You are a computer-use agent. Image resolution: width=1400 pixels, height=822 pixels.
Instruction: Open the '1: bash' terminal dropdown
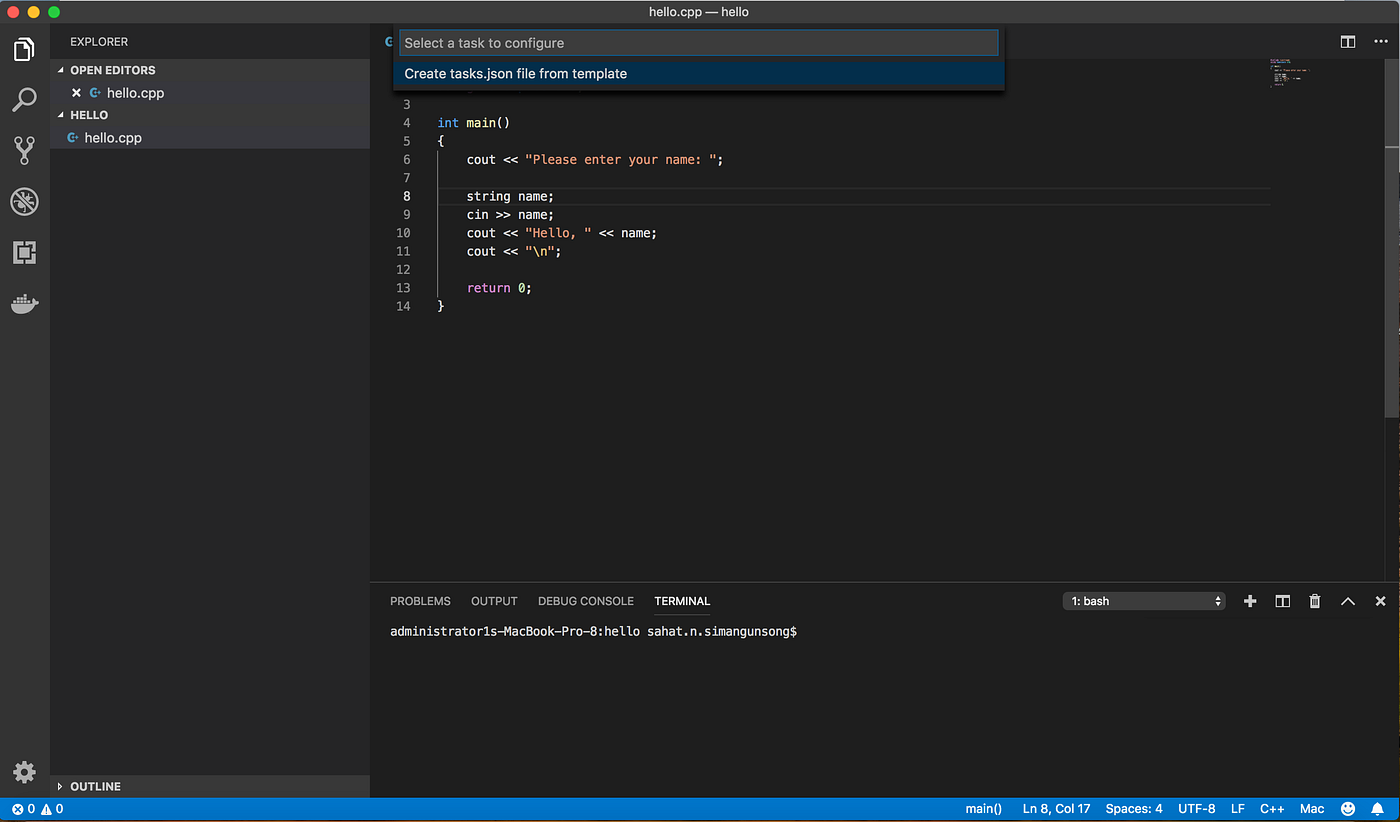[1143, 600]
